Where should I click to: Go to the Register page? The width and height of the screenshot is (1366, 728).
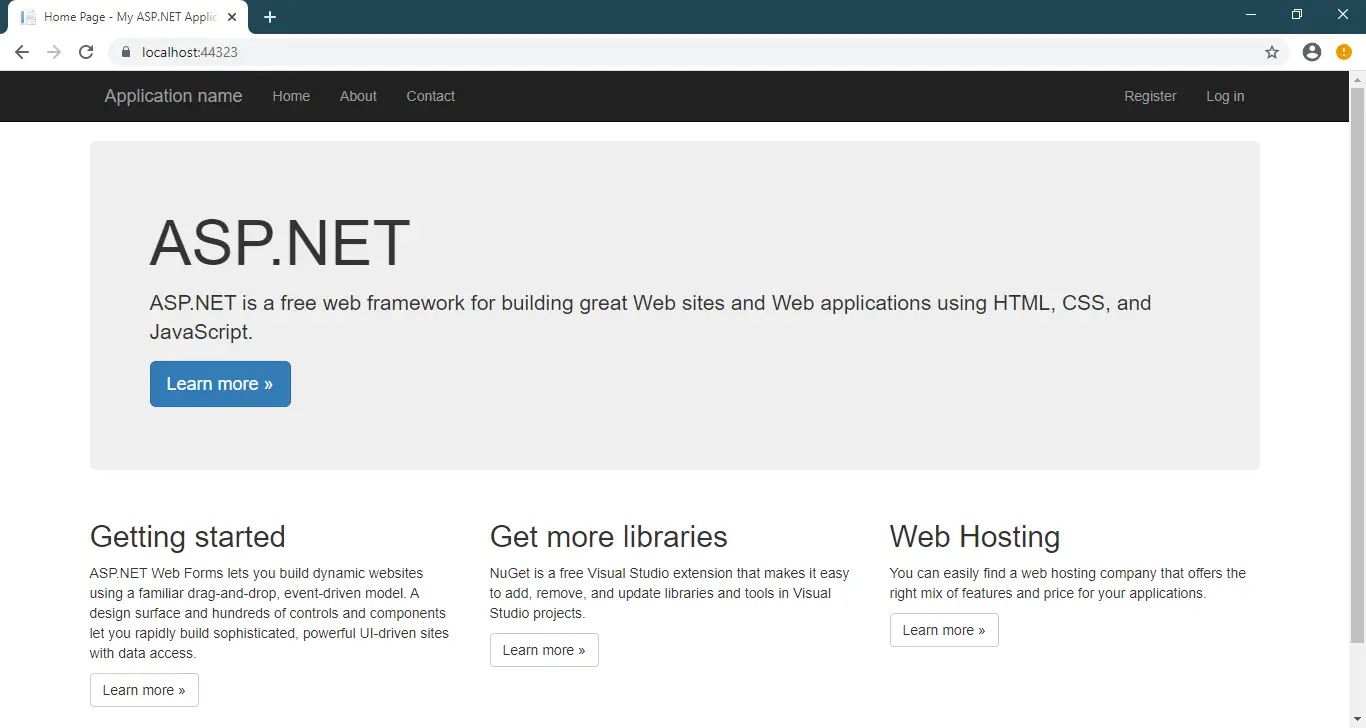pos(1150,96)
